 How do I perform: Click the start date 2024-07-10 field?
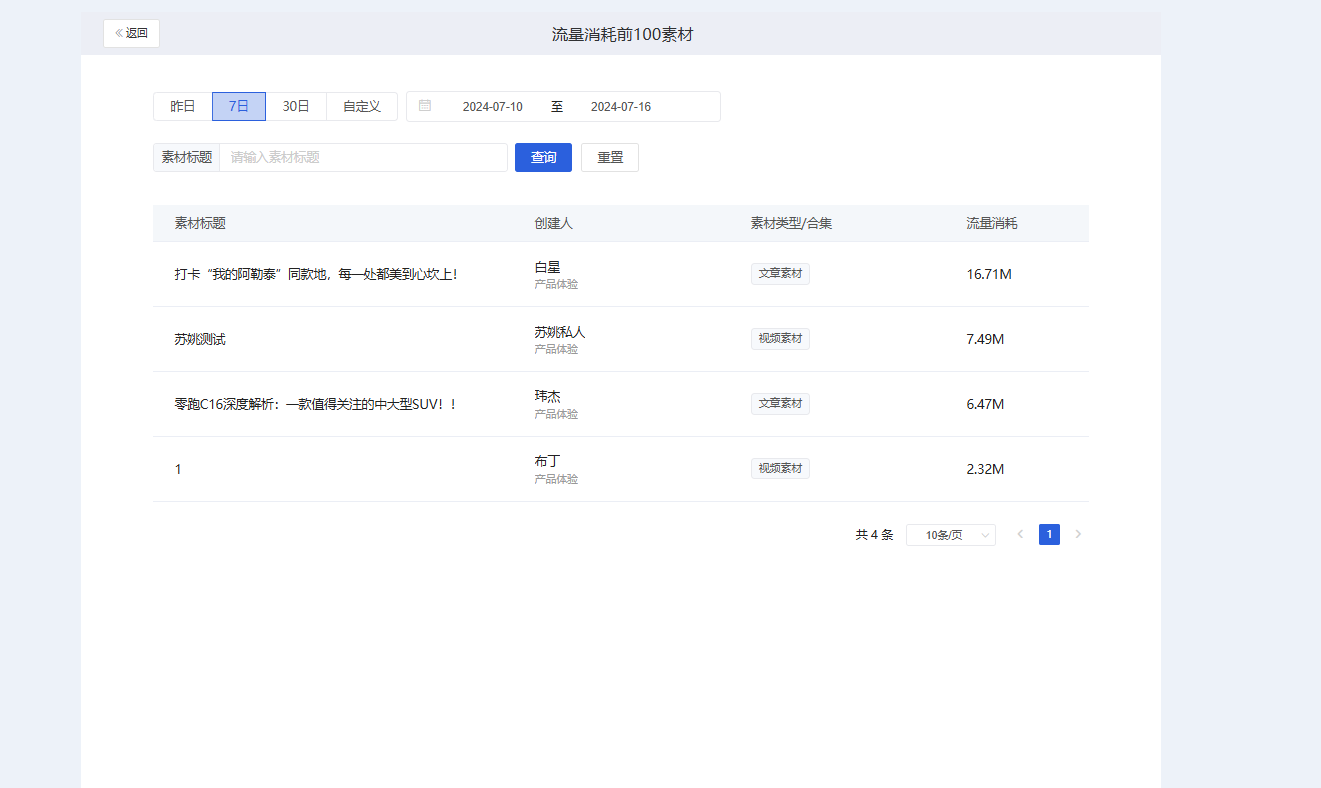(493, 107)
